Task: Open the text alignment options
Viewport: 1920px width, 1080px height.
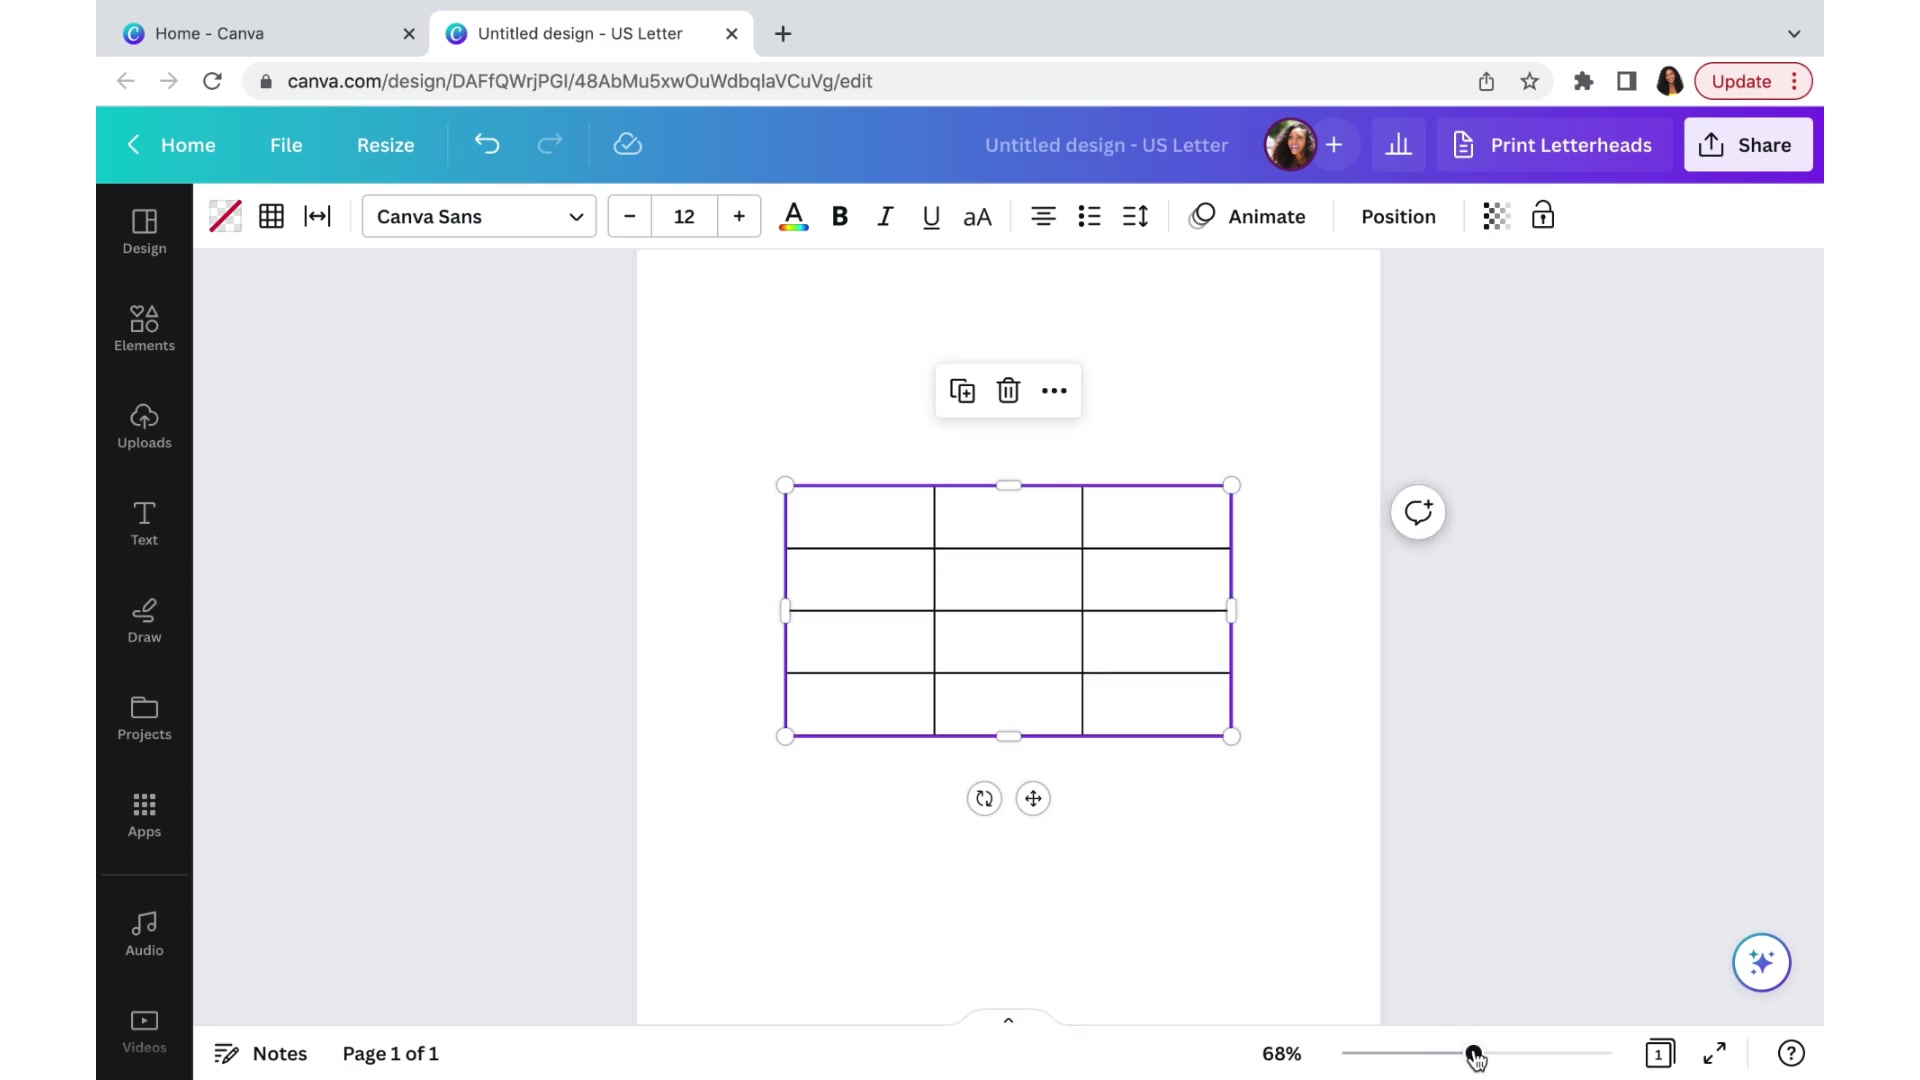Action: click(1043, 216)
